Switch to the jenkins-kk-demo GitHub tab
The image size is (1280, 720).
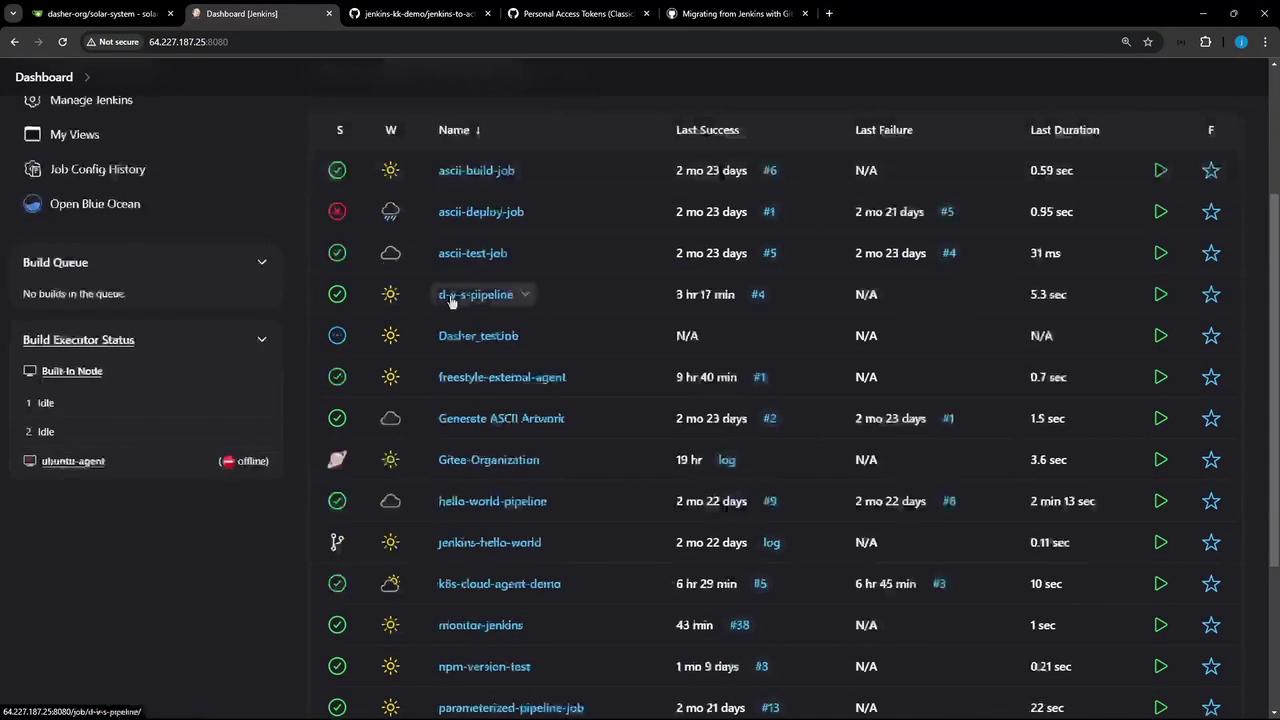pyautogui.click(x=420, y=14)
